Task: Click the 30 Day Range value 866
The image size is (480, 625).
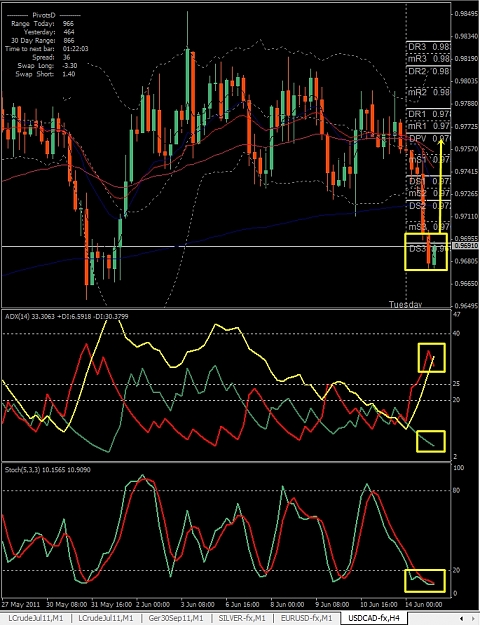Action: click(69, 40)
